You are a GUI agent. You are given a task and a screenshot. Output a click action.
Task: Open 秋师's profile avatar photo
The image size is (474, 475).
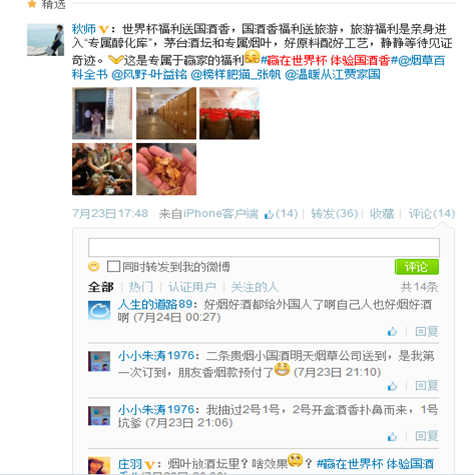click(45, 40)
